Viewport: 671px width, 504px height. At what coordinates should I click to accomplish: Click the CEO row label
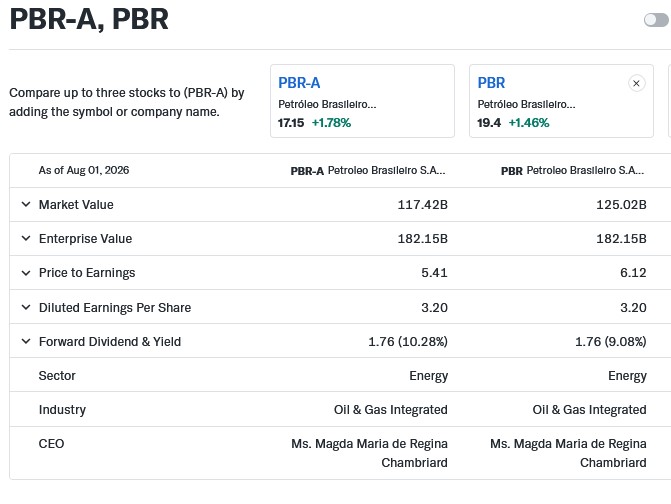pos(51,444)
